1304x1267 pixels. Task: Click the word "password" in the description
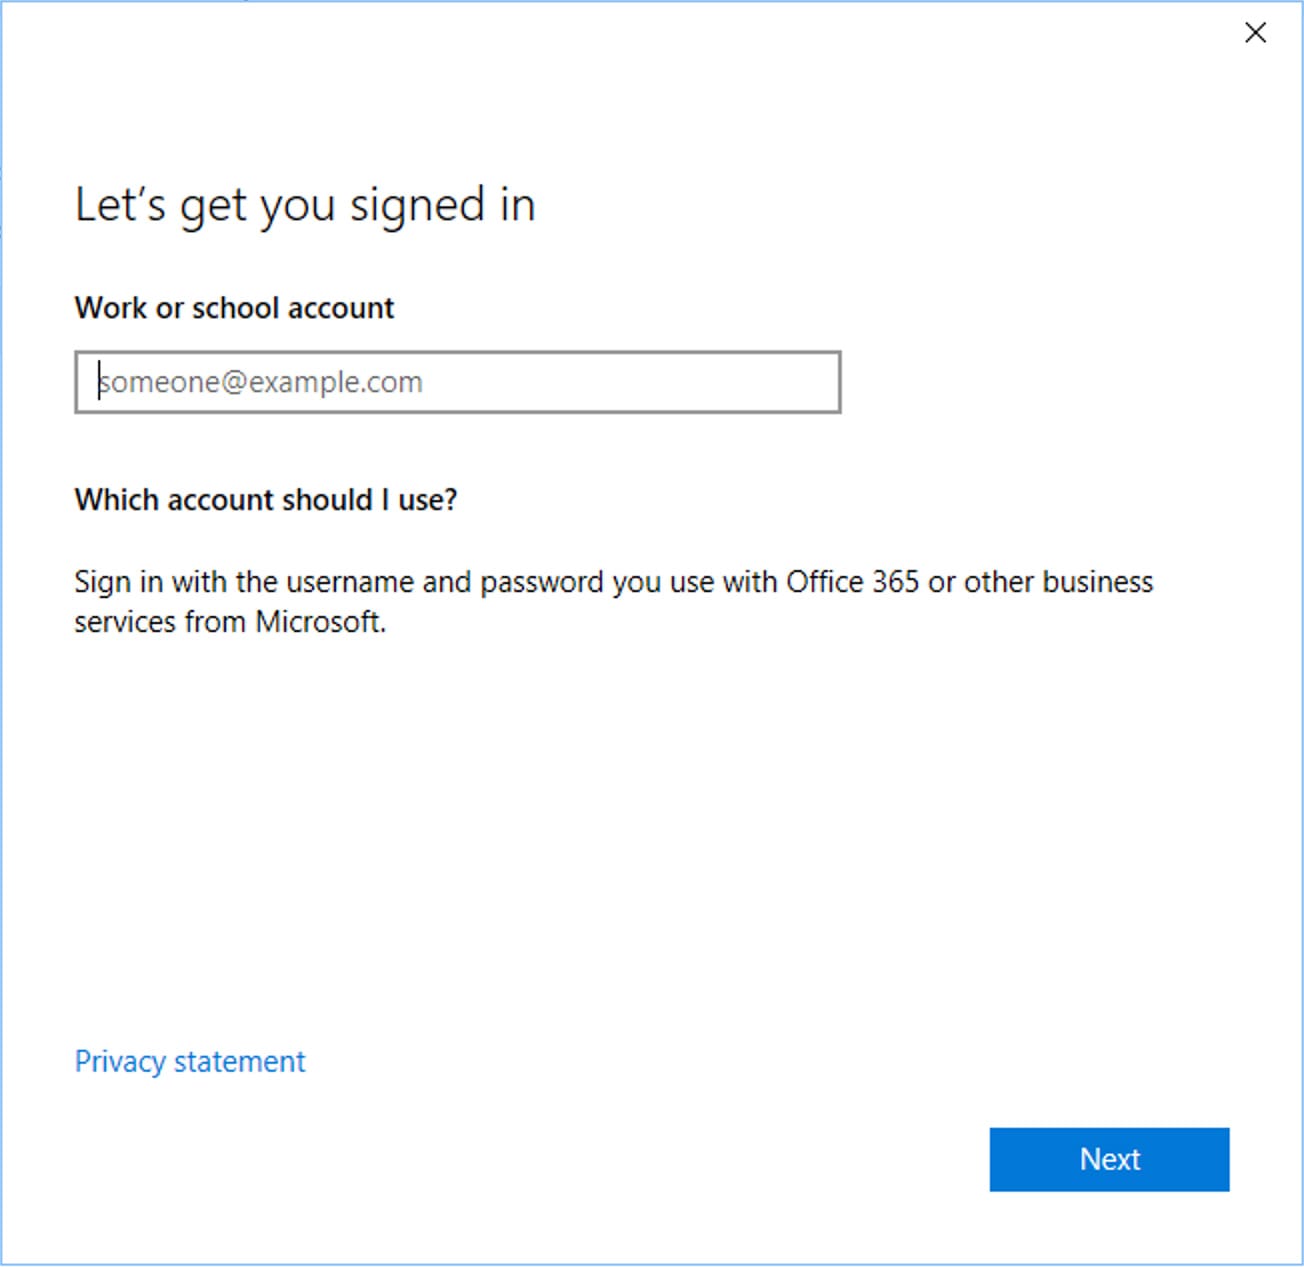point(541,582)
